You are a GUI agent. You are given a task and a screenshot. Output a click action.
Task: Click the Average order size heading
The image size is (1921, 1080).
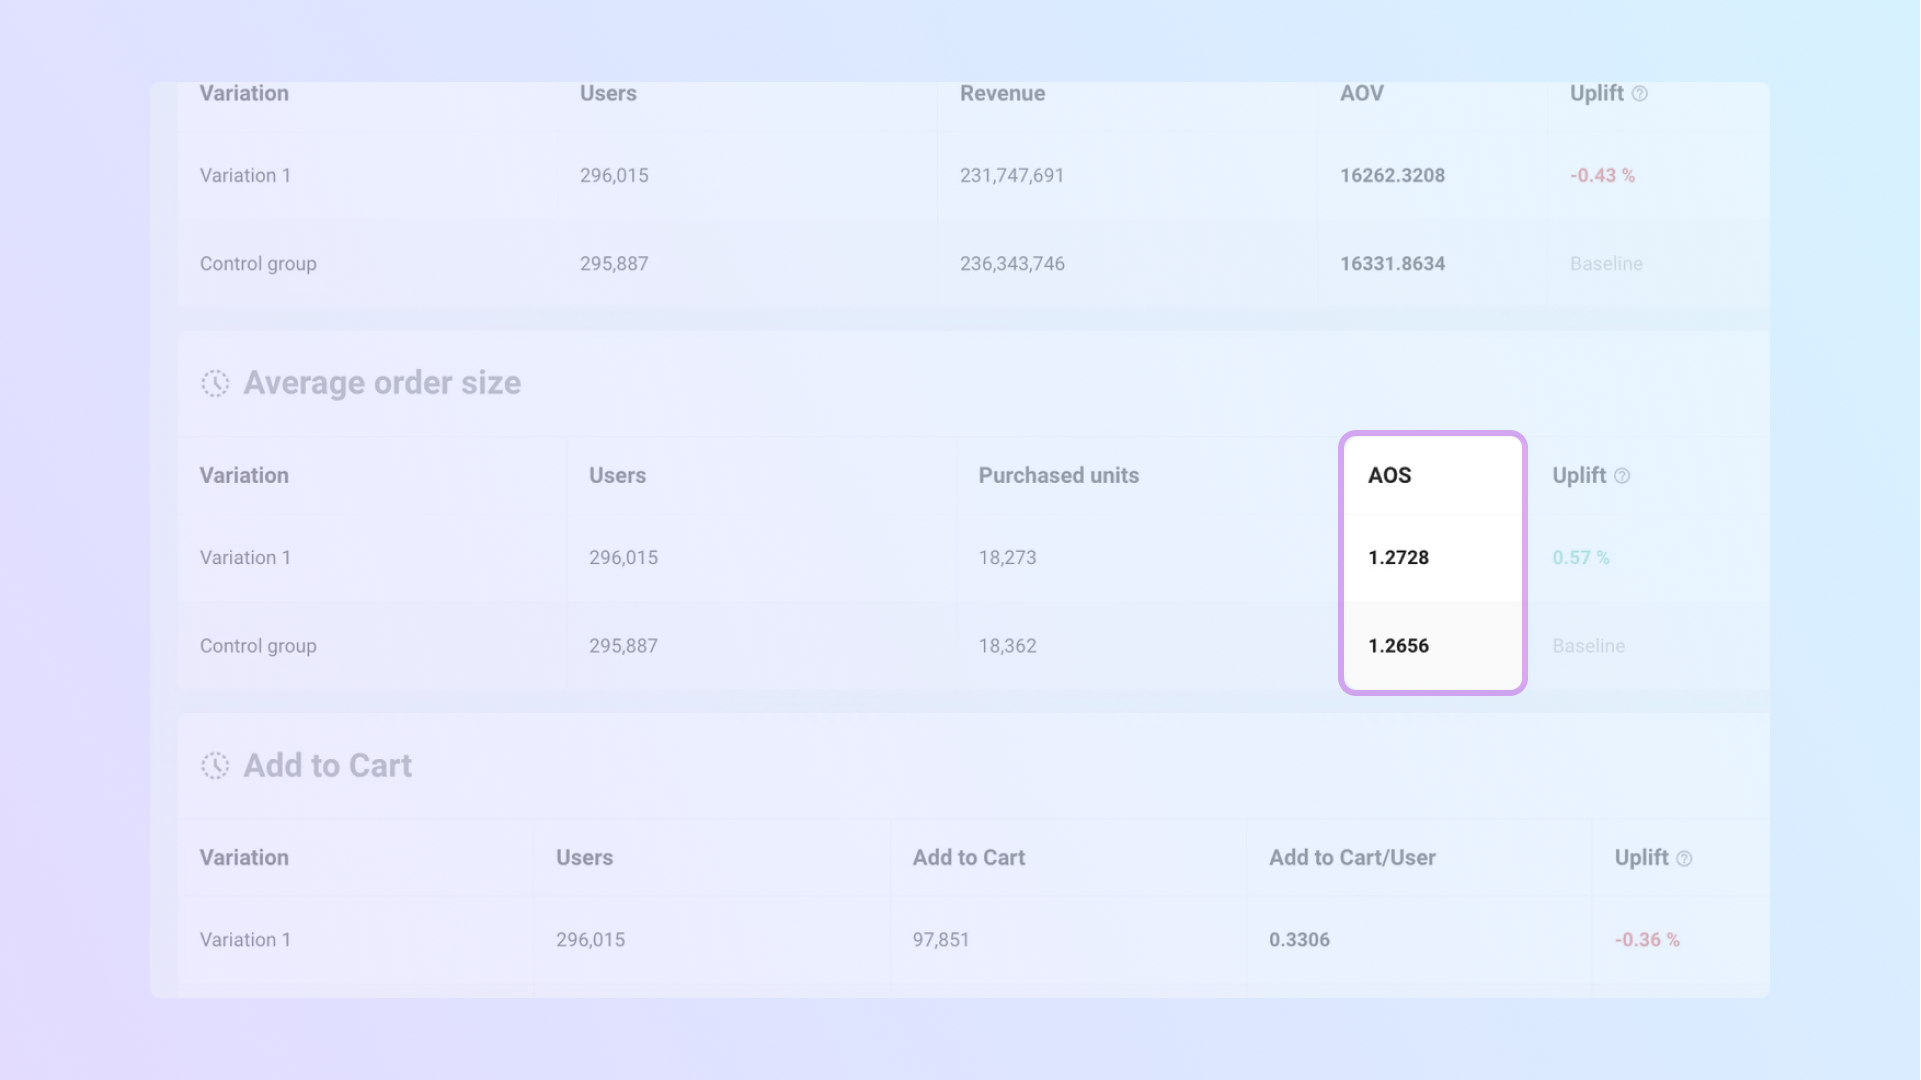(382, 383)
